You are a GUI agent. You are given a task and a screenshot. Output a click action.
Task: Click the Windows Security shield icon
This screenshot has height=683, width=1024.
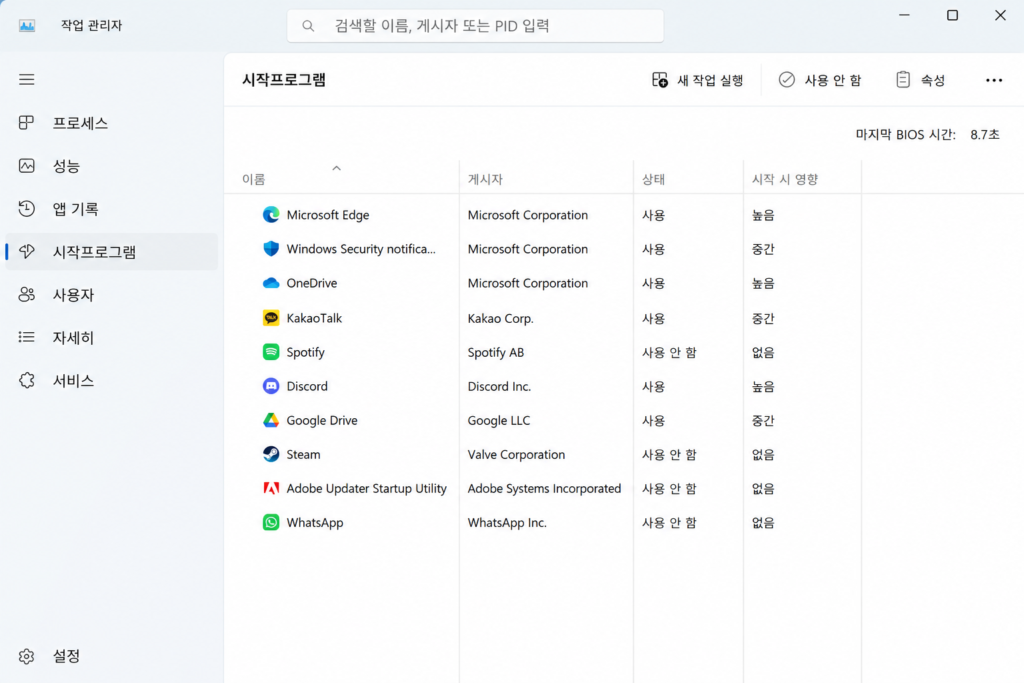(x=271, y=249)
